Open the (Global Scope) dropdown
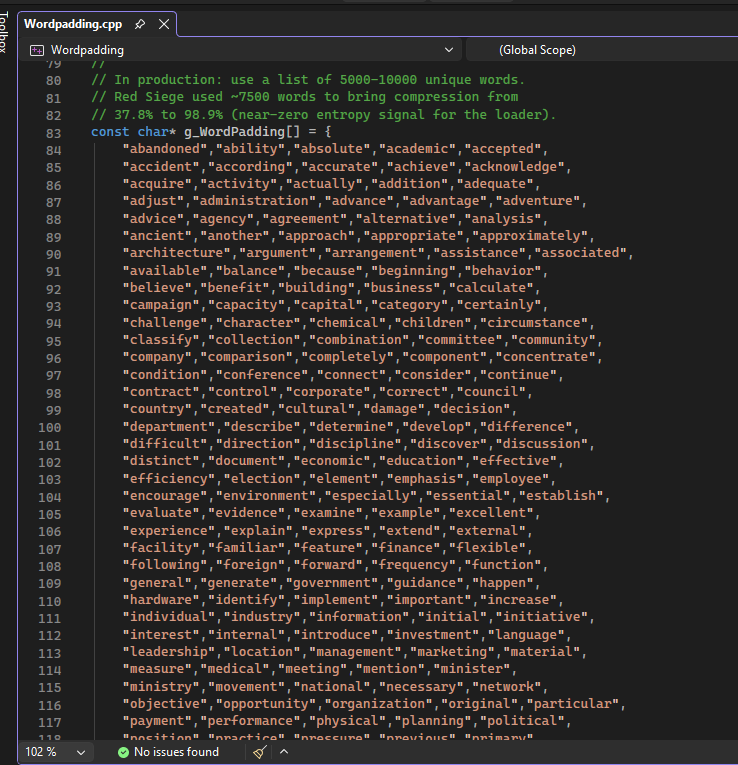 tap(602, 50)
